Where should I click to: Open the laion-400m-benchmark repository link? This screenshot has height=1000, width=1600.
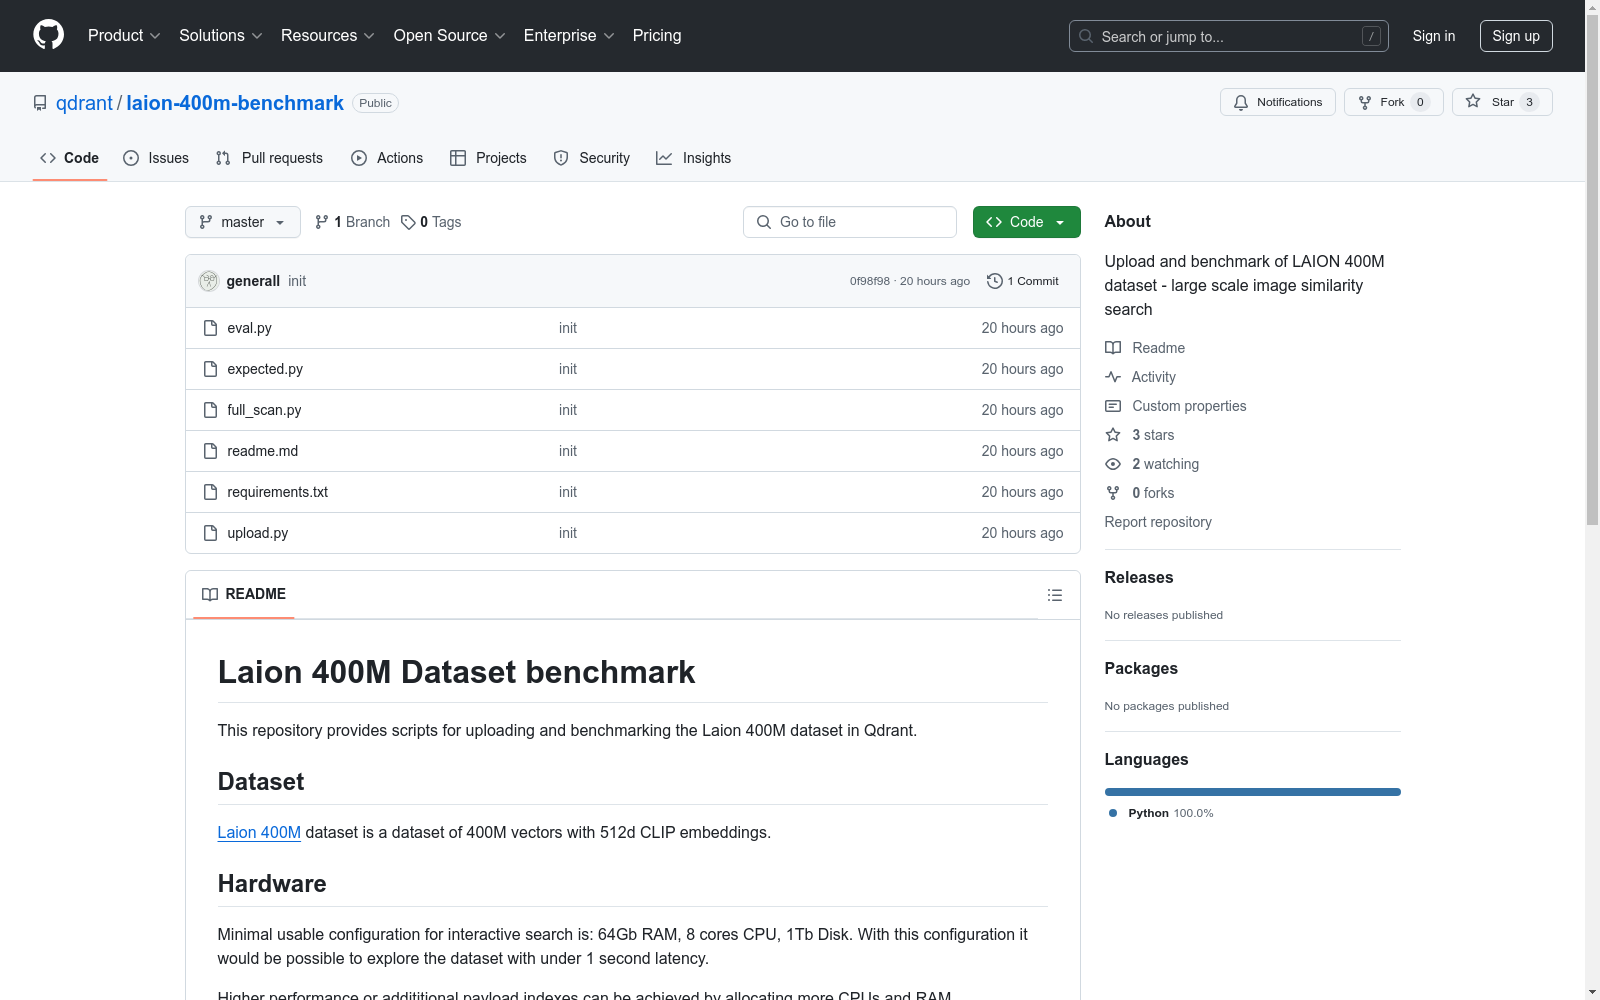(235, 103)
